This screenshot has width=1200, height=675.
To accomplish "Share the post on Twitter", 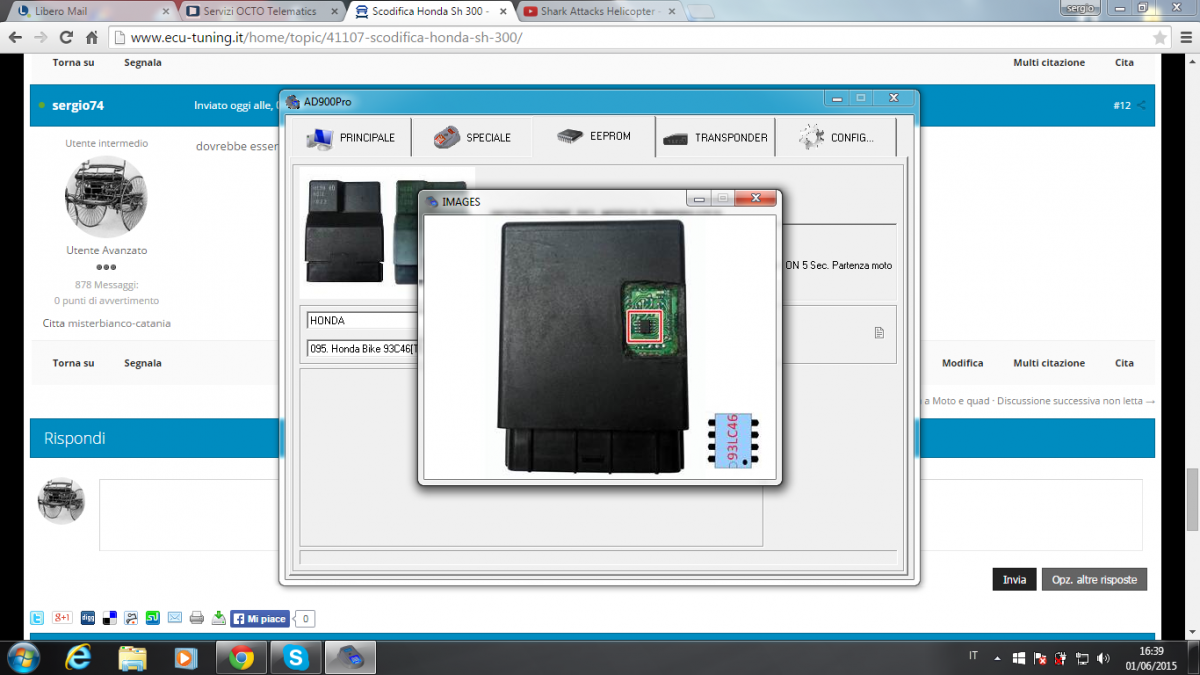I will [x=37, y=618].
